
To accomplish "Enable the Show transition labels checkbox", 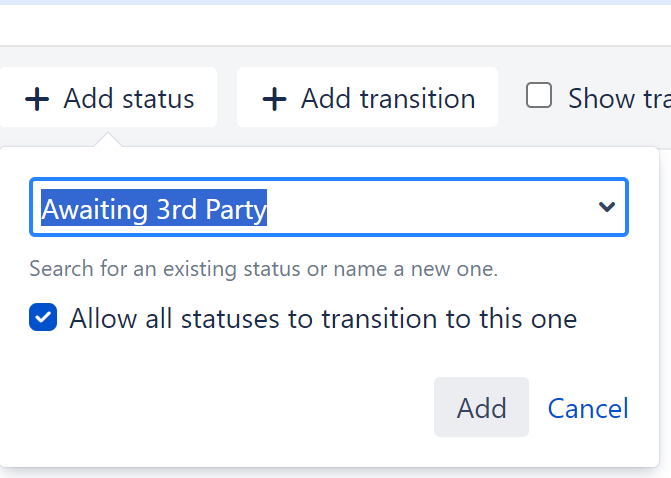I will [x=540, y=97].
